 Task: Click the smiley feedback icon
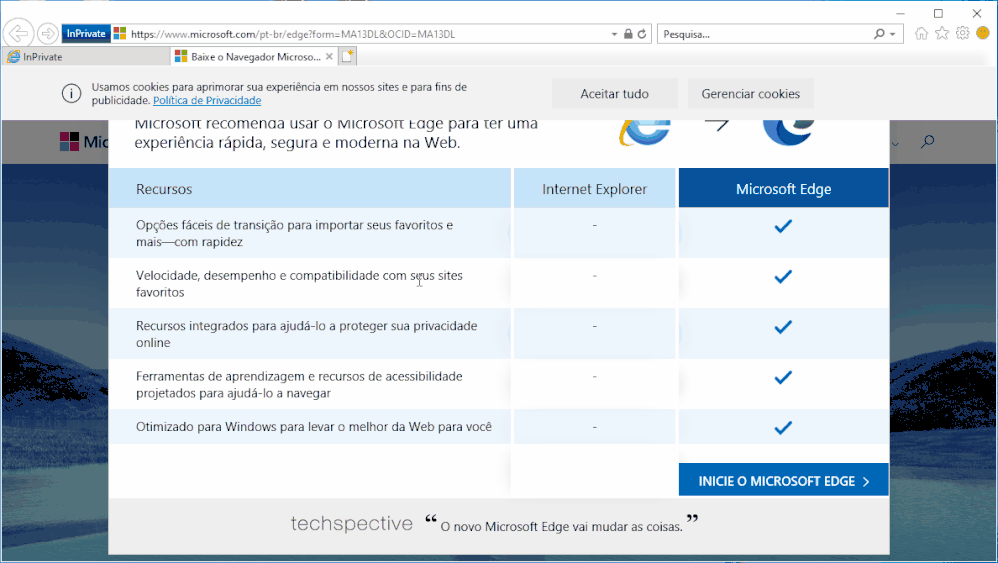click(983, 33)
